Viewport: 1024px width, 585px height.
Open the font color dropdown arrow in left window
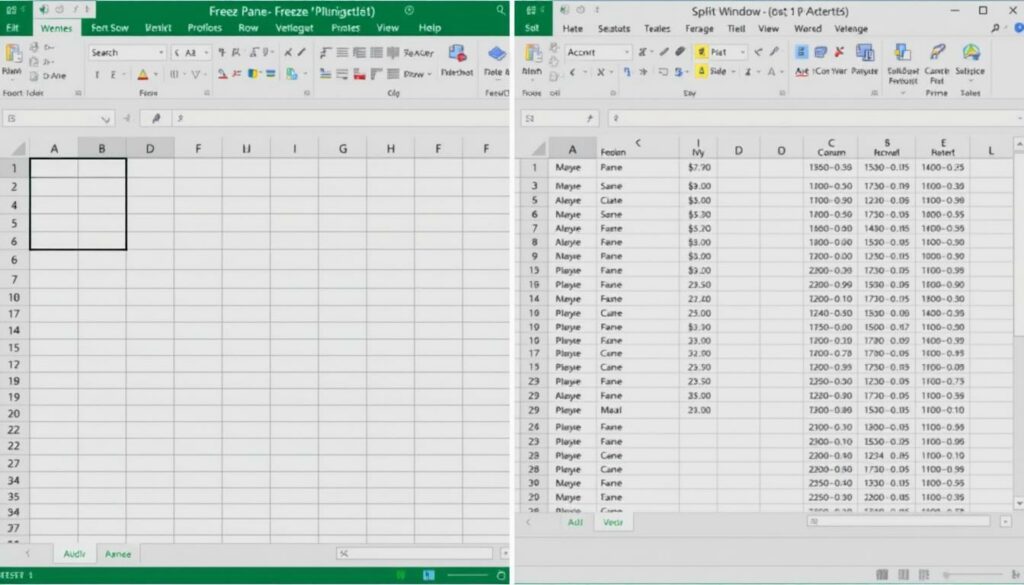155,74
